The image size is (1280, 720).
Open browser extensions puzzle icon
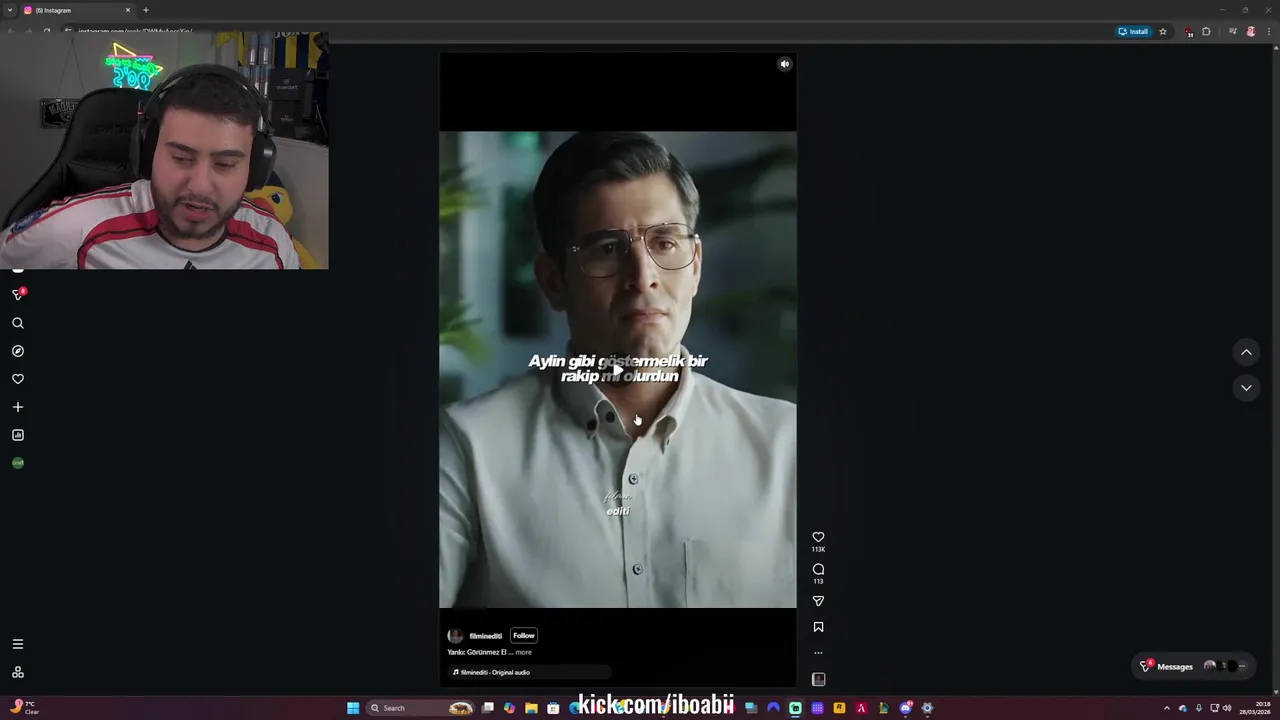pyautogui.click(x=1206, y=31)
